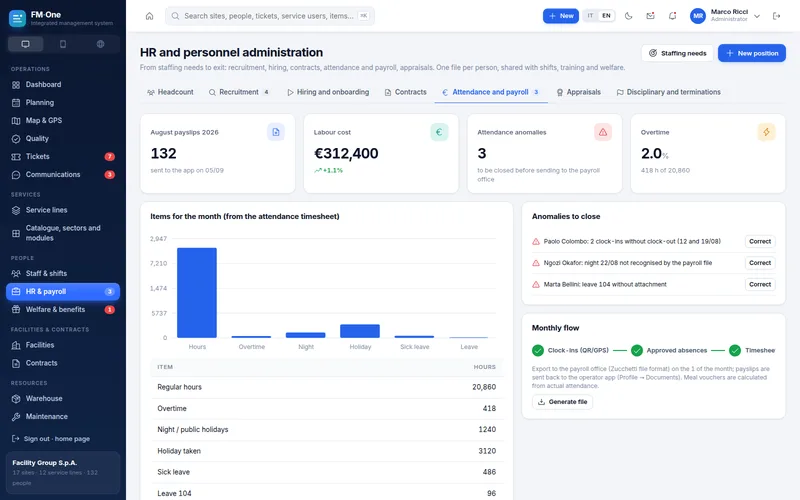Open Map & GPS page
Image resolution: width=800 pixels, height=500 pixels.
(63, 120)
